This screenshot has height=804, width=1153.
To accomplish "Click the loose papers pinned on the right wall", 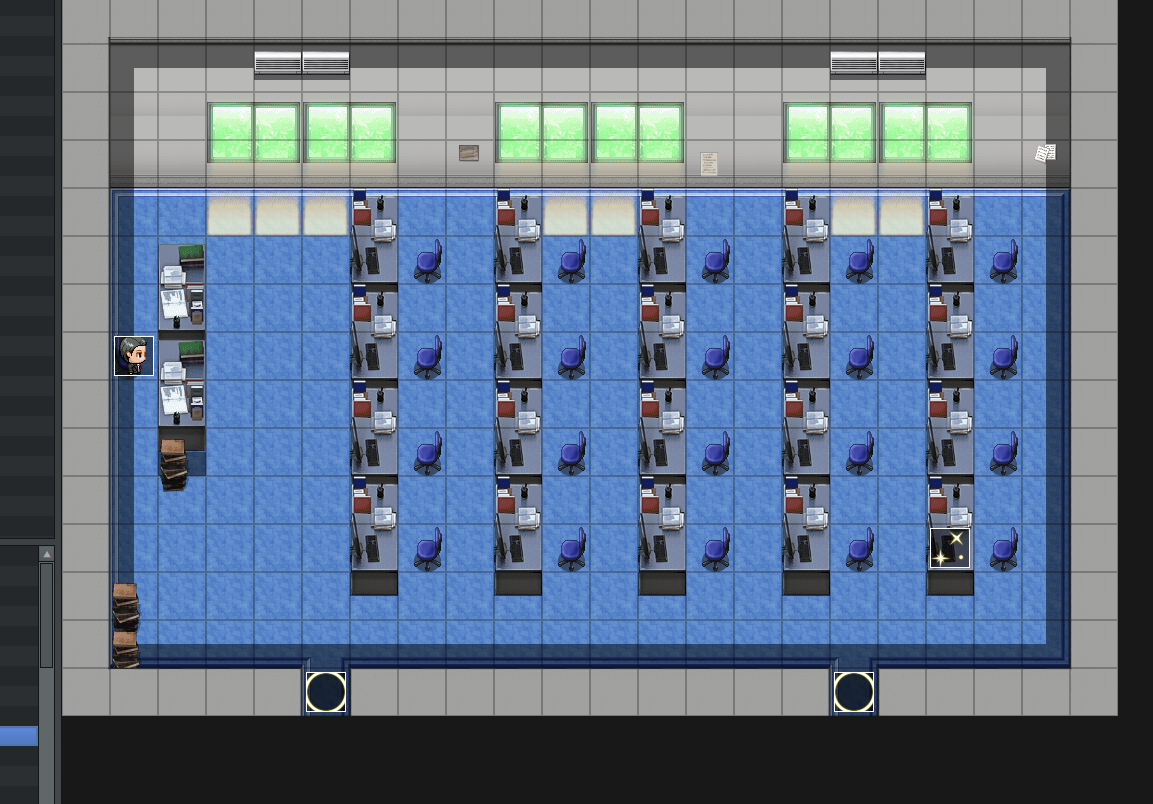I will pyautogui.click(x=1045, y=153).
